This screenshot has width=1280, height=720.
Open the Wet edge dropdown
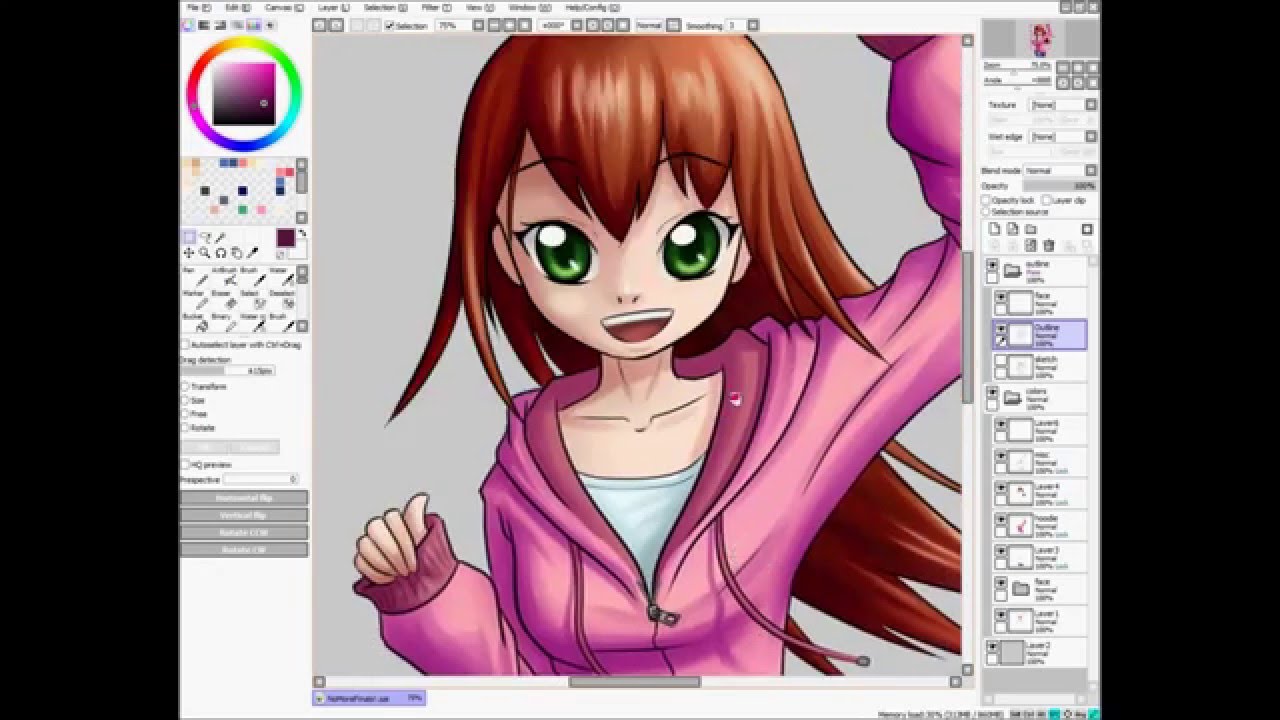[x=1091, y=137]
